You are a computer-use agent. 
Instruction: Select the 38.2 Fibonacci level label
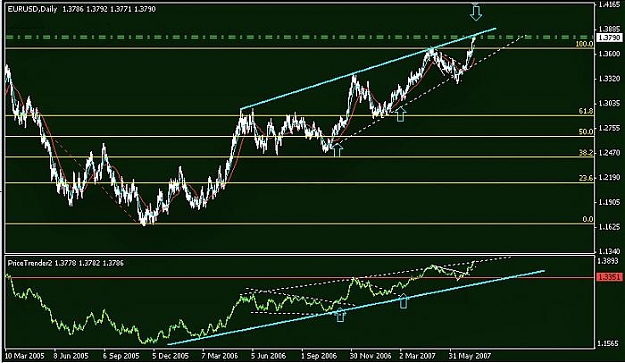(586, 153)
